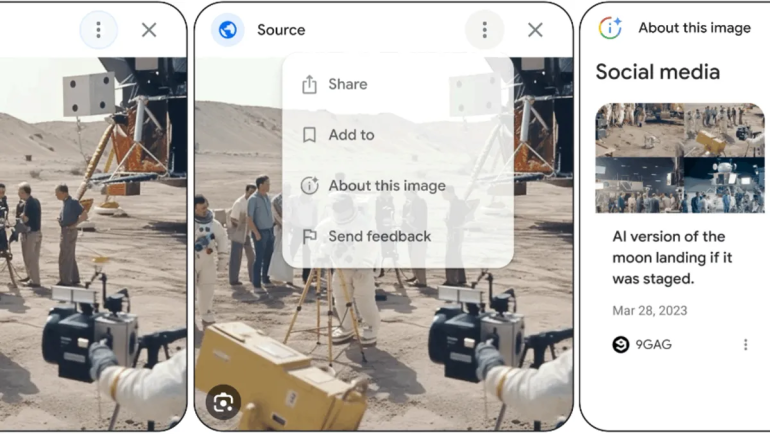Image resolution: width=770 pixels, height=434 pixels.
Task: Click the Share upload icon
Action: pos(309,84)
